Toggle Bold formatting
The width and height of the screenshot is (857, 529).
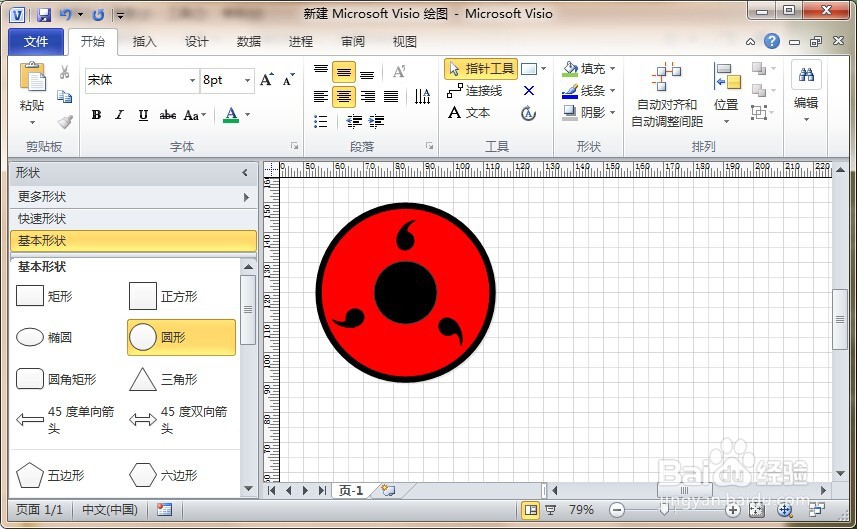(96, 115)
